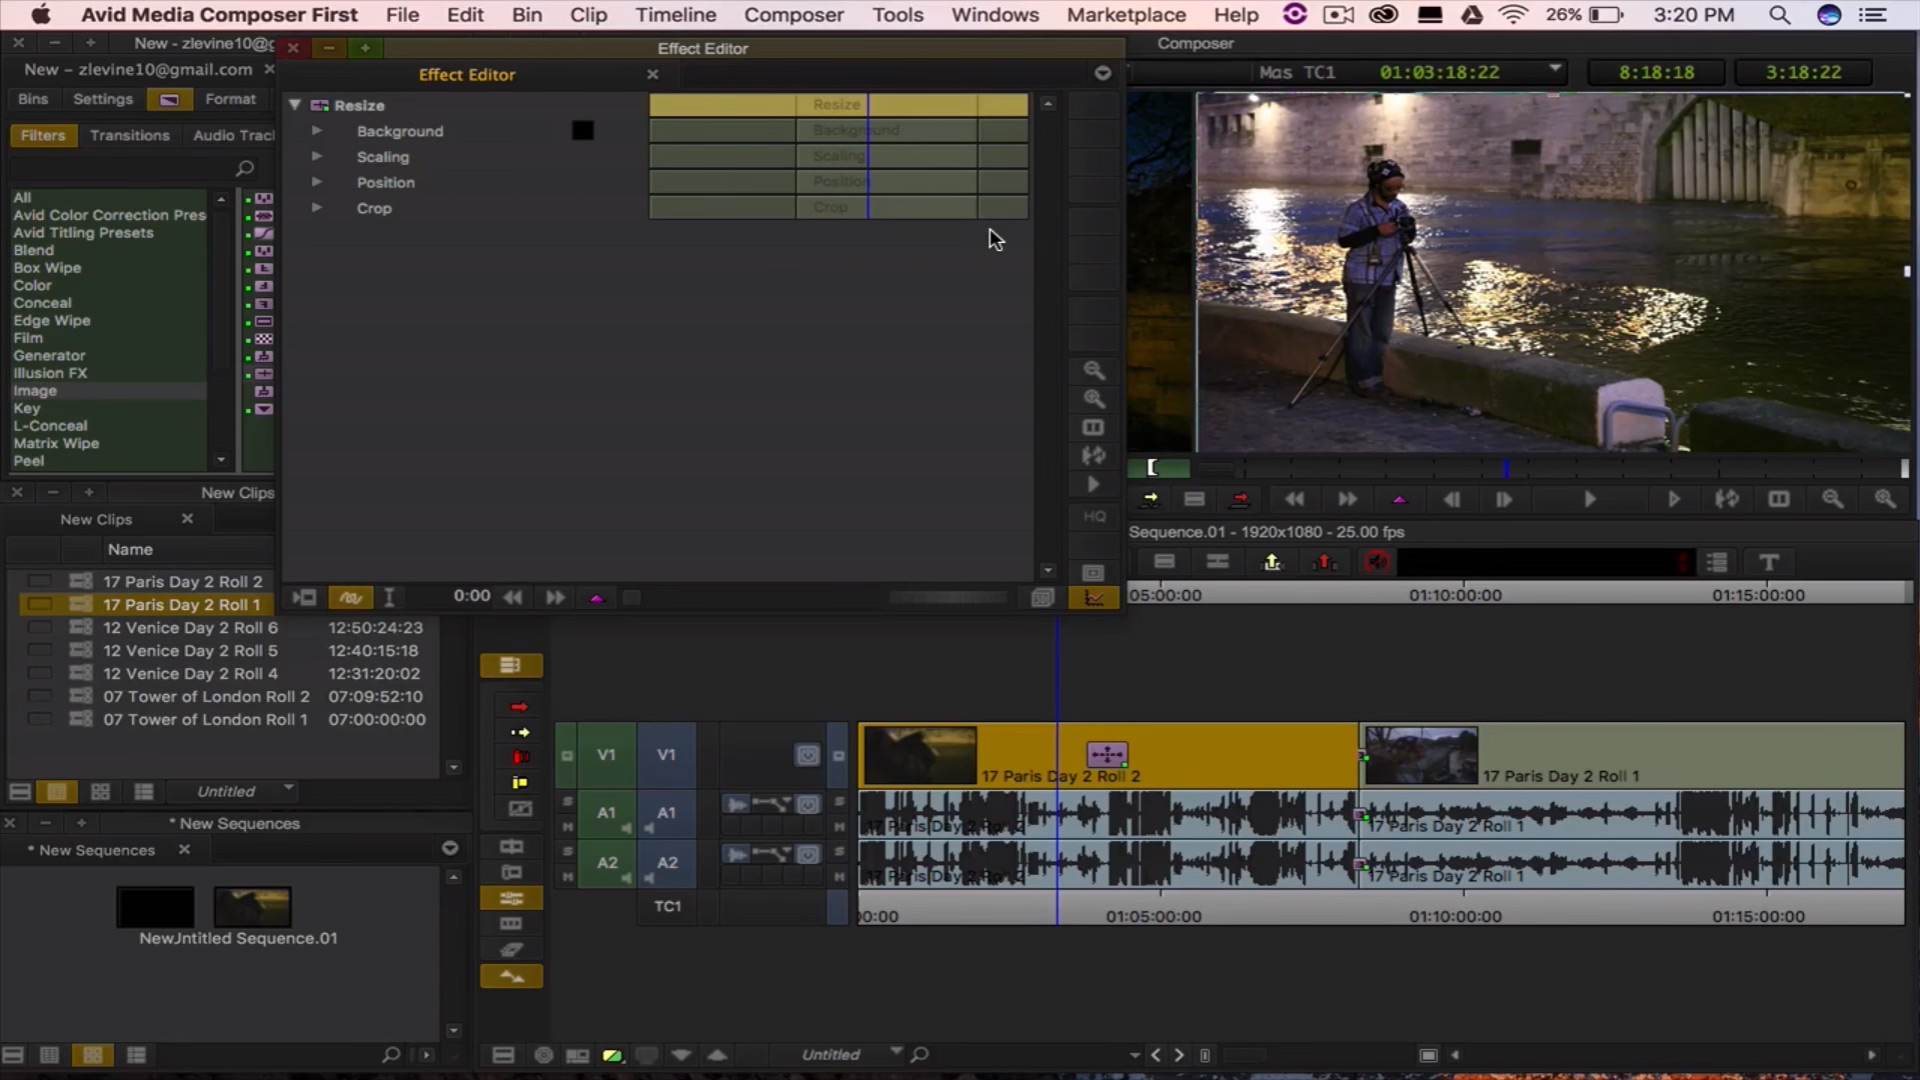The height and width of the screenshot is (1080, 1920).
Task: Toggle checkbox beside 12 Venice Day 2 Roll 6
Action: pyautogui.click(x=40, y=628)
